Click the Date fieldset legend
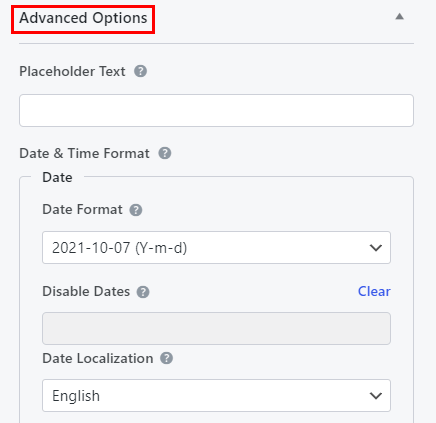This screenshot has width=436, height=423. point(57,177)
